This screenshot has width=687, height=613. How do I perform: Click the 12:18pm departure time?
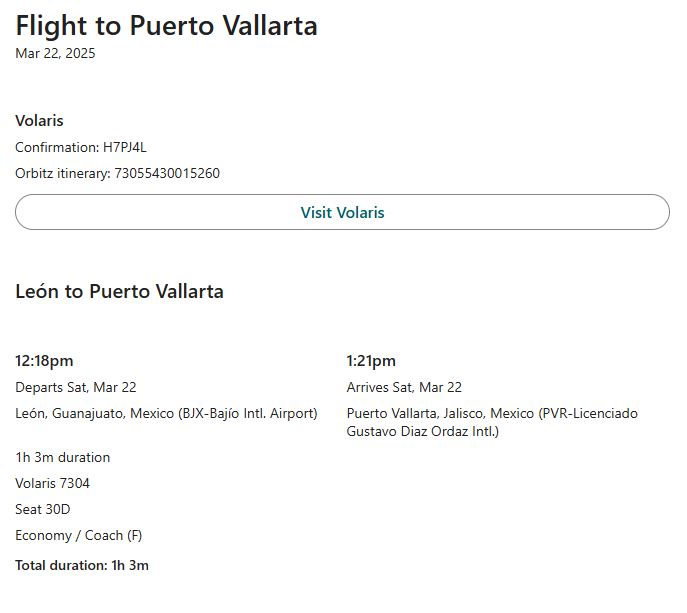[x=44, y=361]
